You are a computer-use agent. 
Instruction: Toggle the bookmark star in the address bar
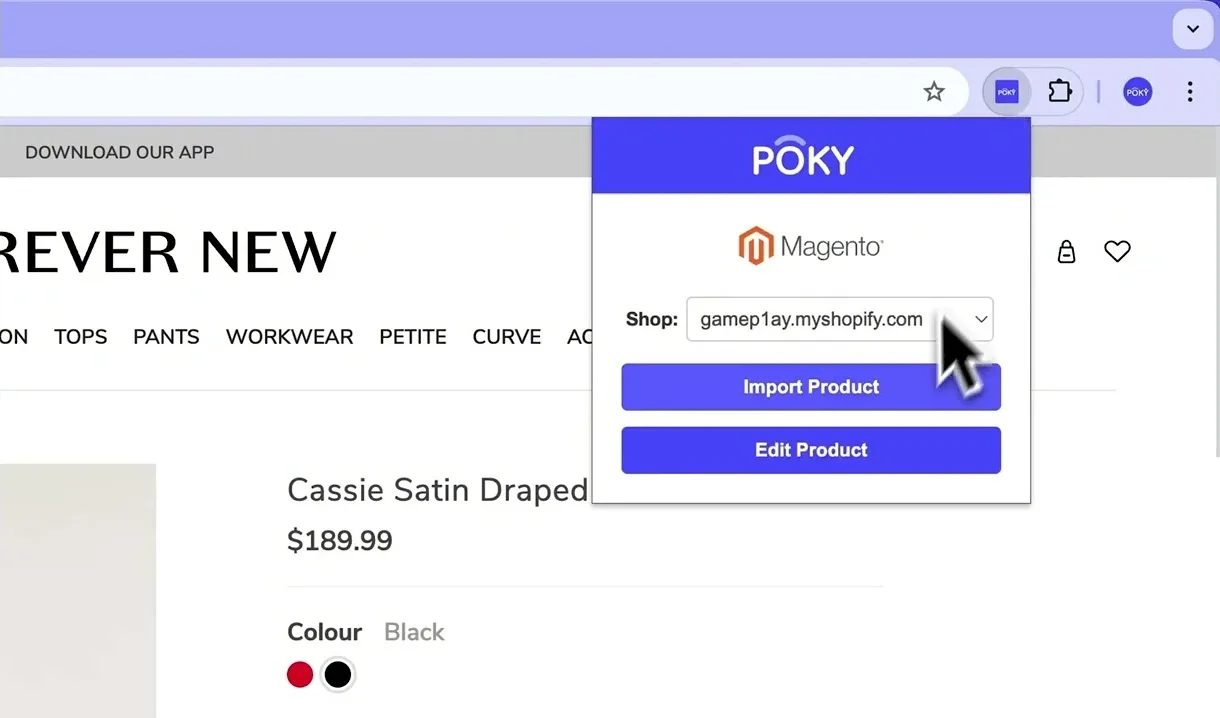(934, 91)
